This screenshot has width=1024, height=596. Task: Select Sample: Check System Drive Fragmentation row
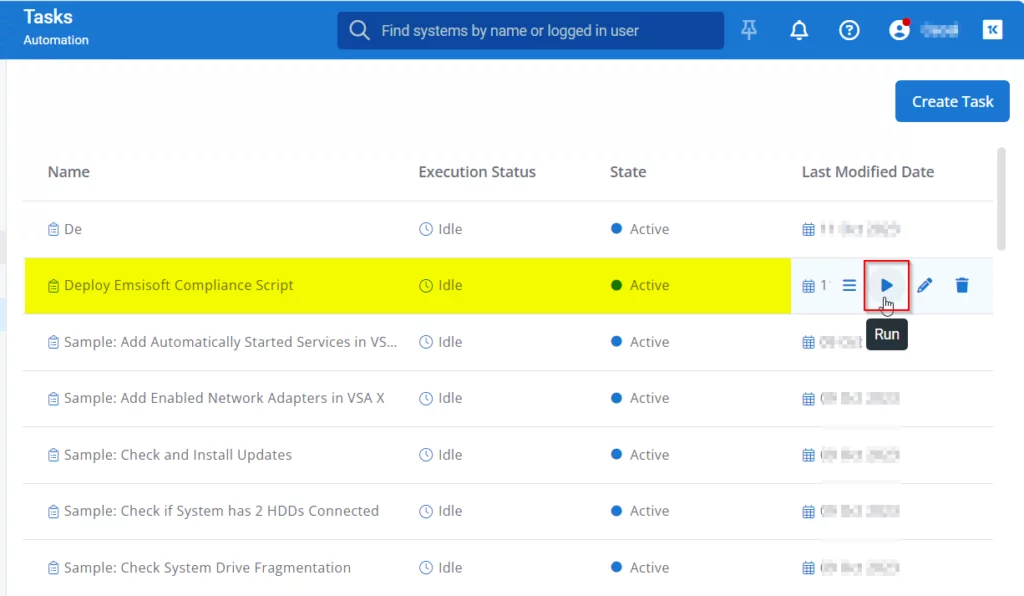click(207, 568)
